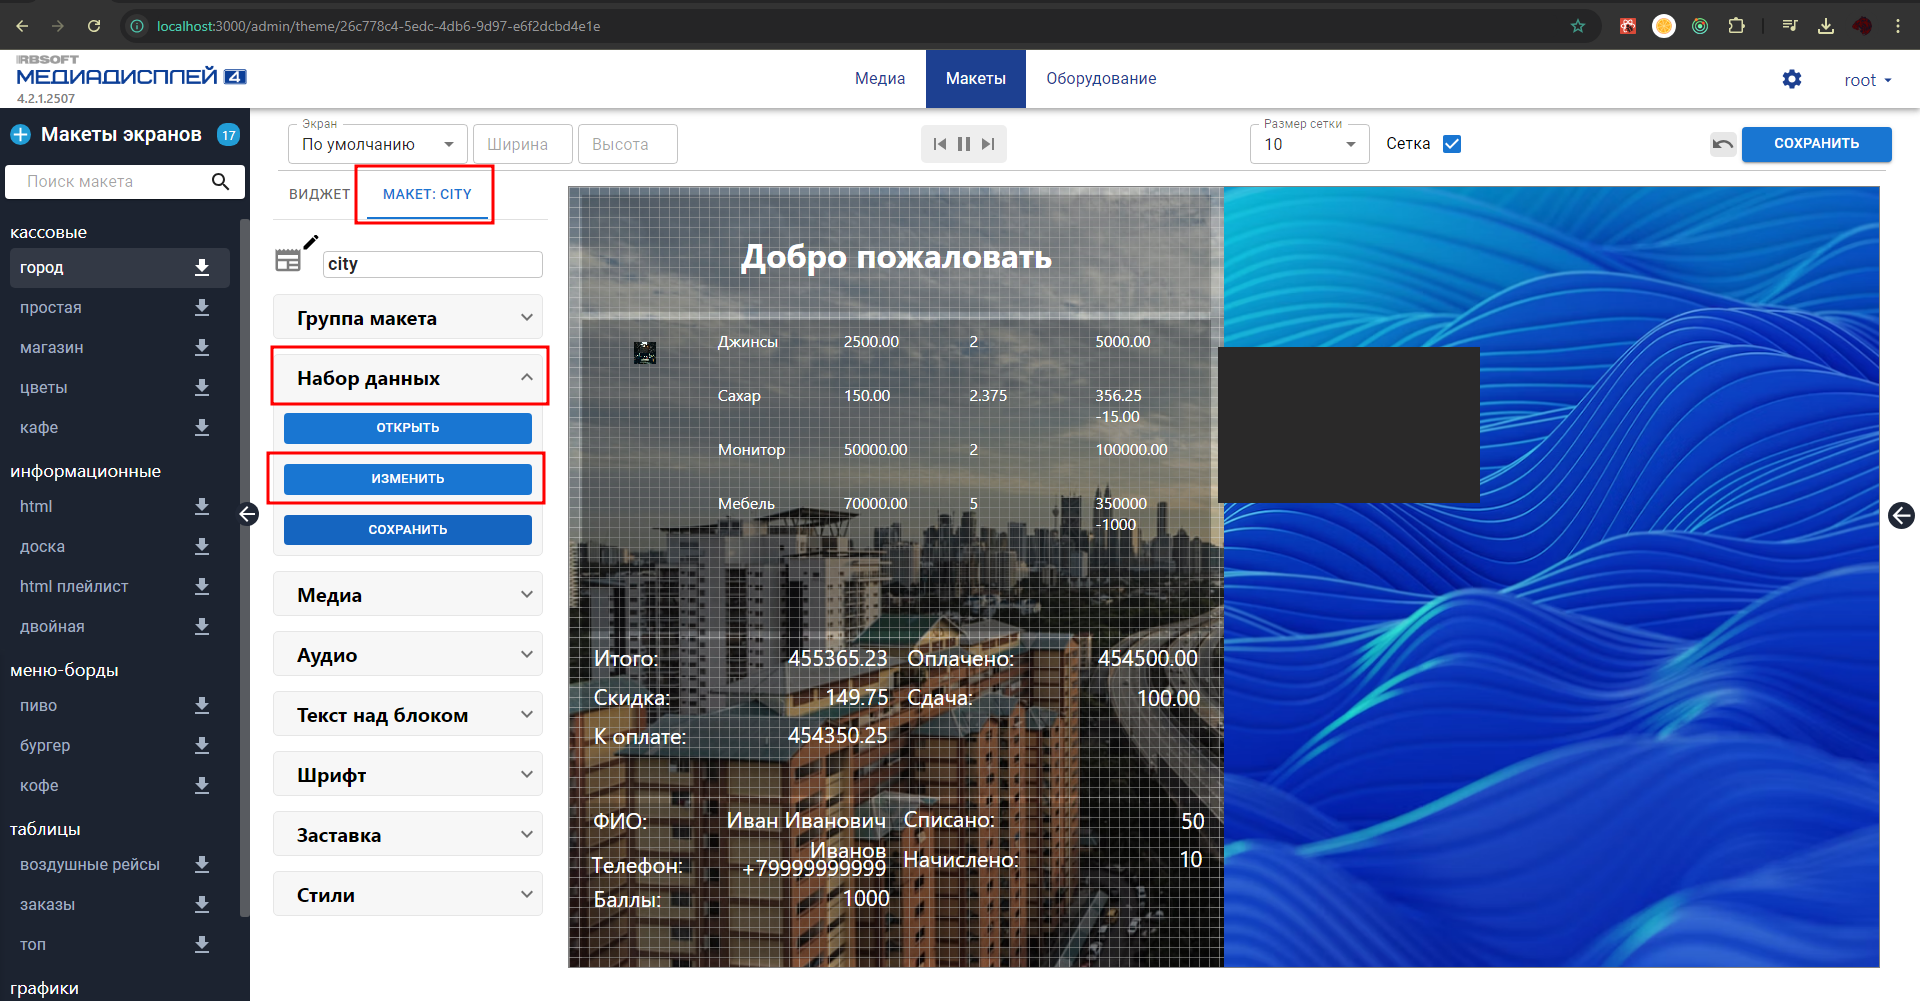
Task: Open the Экран 'По умолчанию' dropdown
Action: 377,144
